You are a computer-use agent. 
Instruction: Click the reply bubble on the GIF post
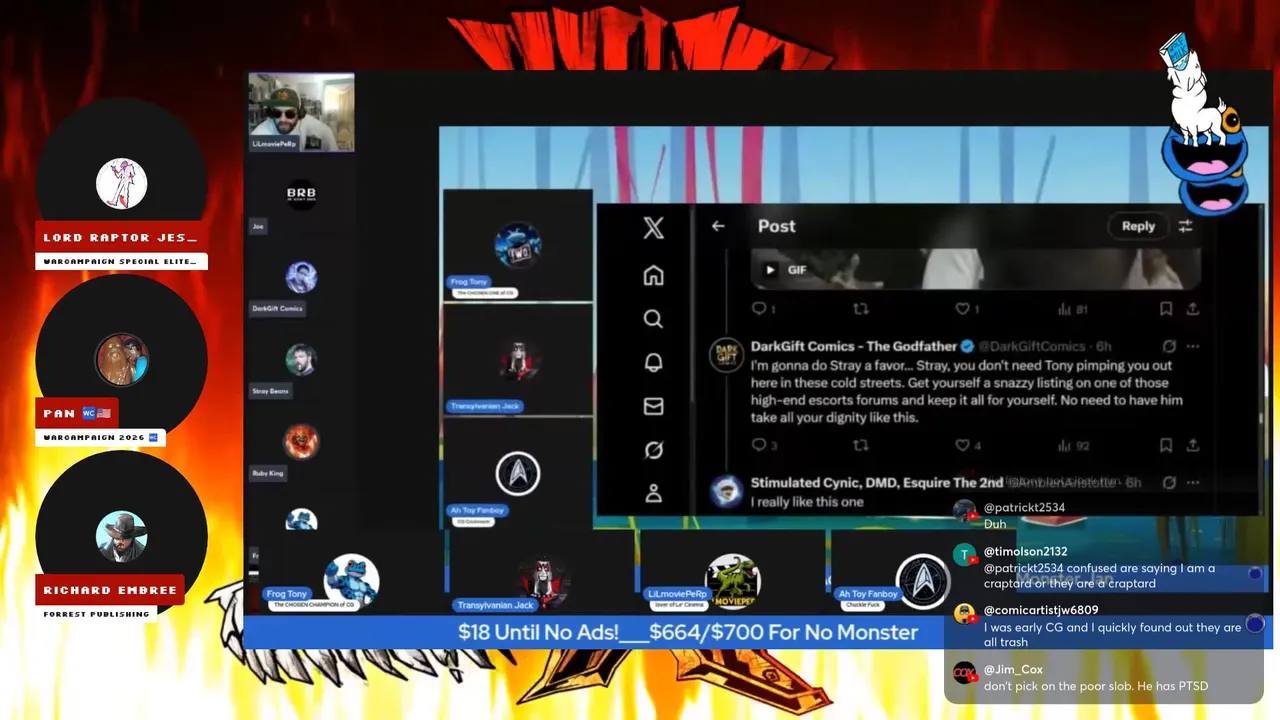tap(759, 309)
